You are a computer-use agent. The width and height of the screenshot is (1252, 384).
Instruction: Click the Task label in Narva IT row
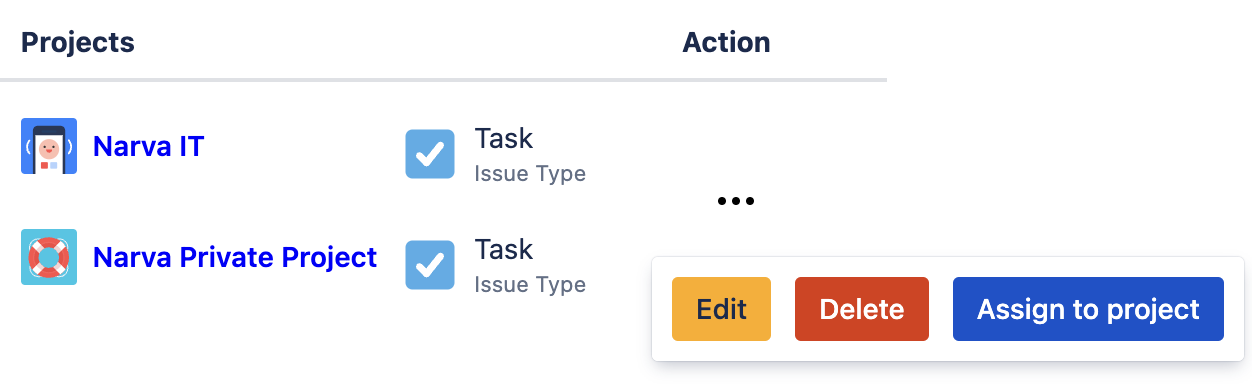coord(504,138)
